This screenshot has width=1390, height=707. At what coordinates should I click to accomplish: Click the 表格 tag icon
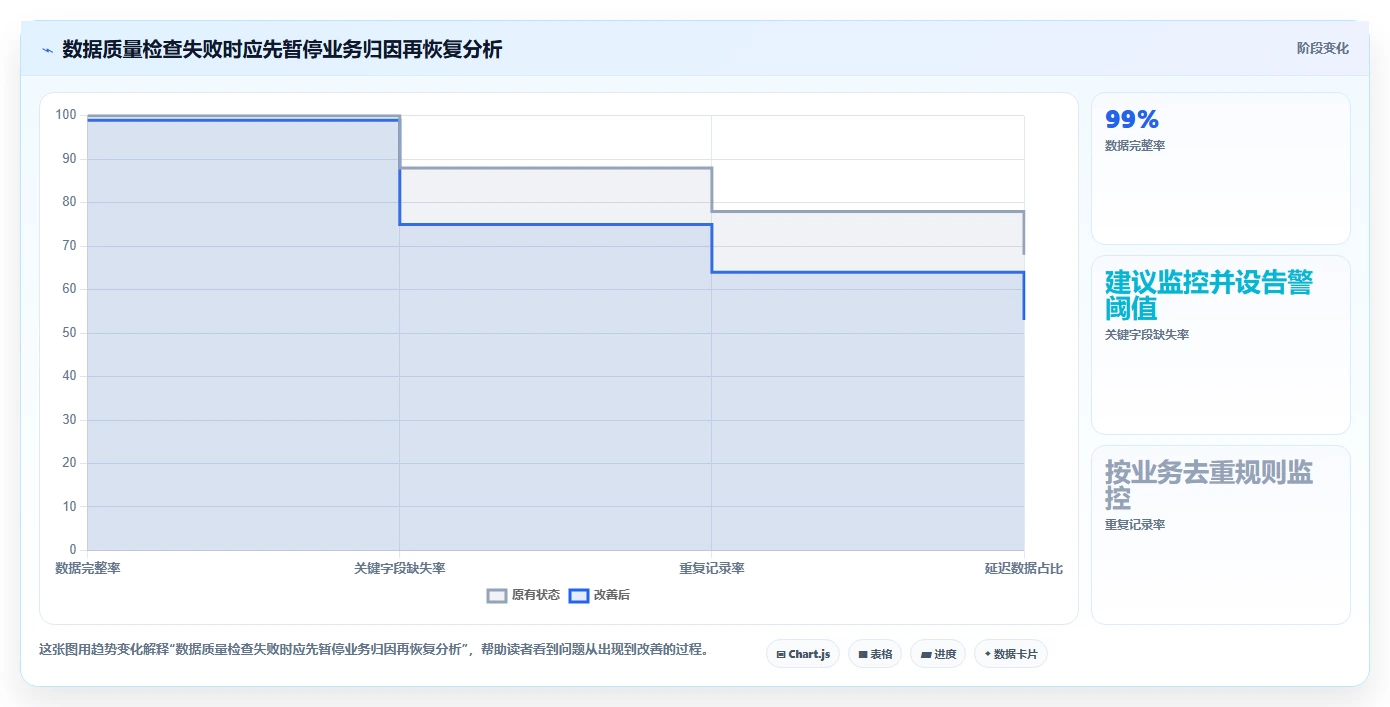[863, 655]
